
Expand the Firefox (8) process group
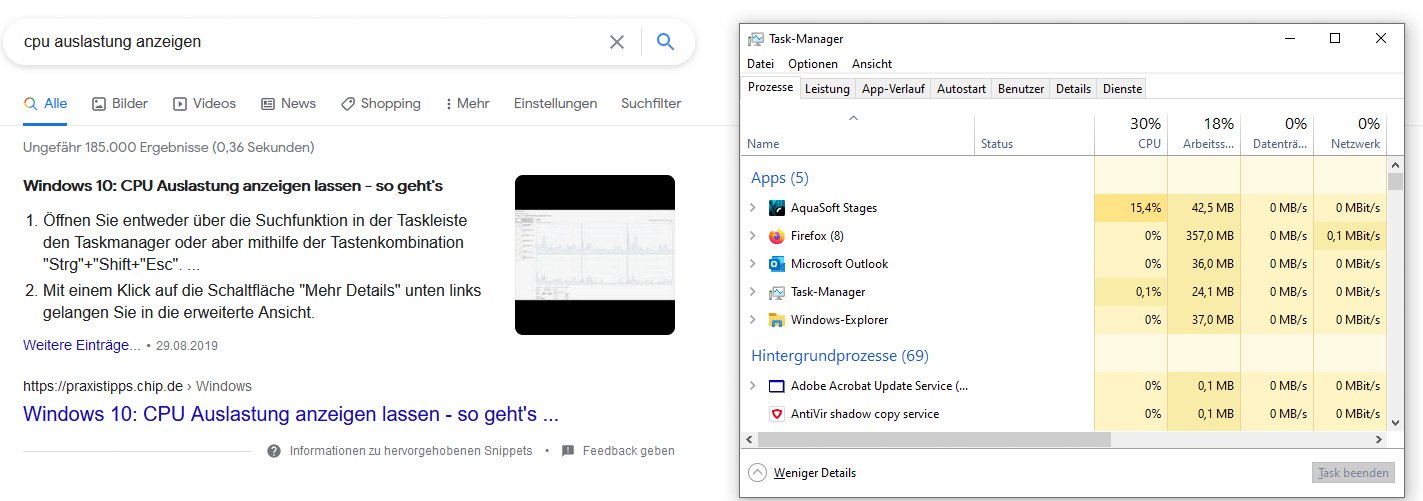[x=753, y=236]
